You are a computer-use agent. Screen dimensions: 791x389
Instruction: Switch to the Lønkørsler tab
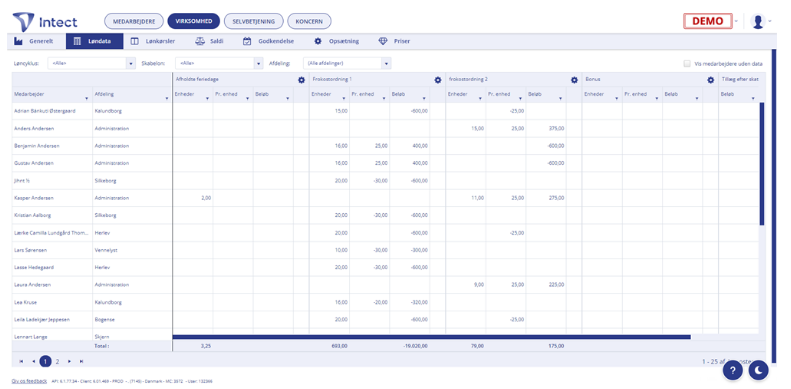click(x=153, y=41)
